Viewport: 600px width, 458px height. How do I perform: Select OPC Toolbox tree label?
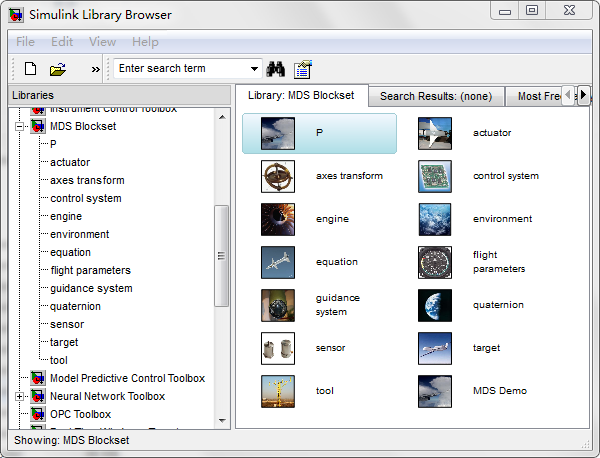(x=80, y=414)
